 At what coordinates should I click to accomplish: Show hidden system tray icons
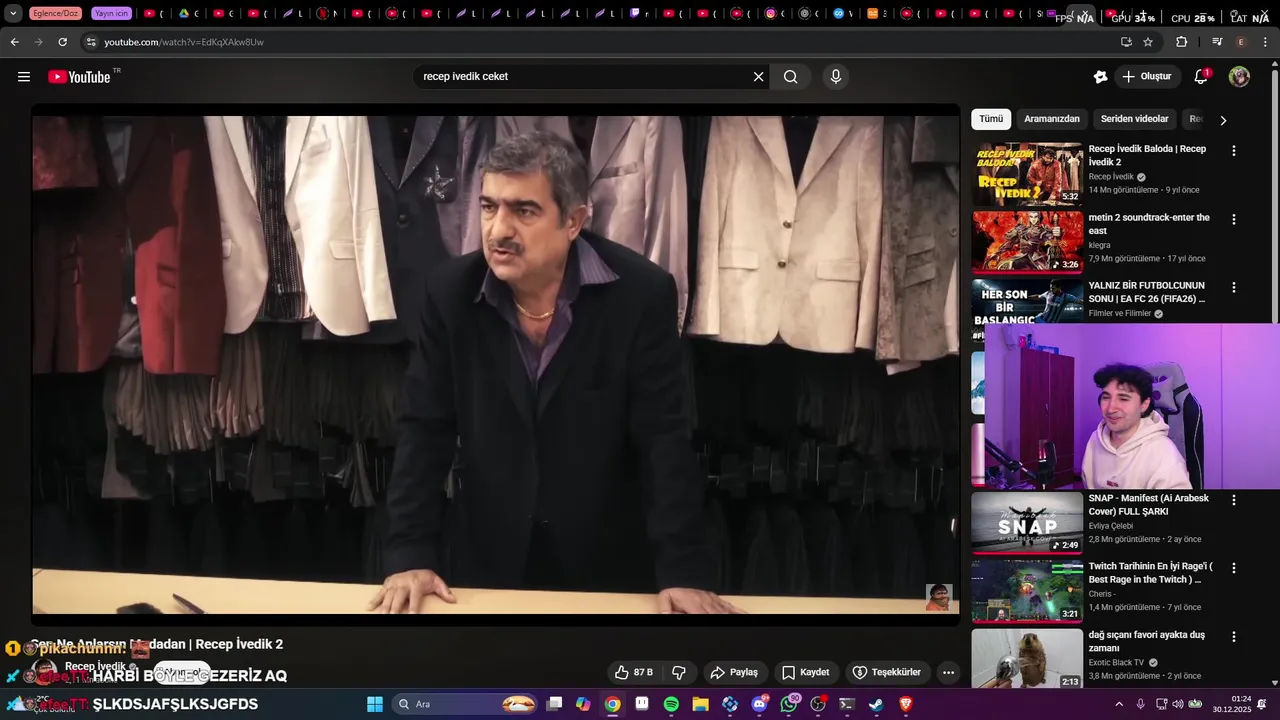[1119, 704]
